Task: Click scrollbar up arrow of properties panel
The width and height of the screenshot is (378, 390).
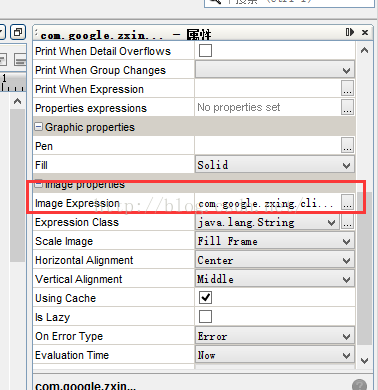Action: point(364,51)
